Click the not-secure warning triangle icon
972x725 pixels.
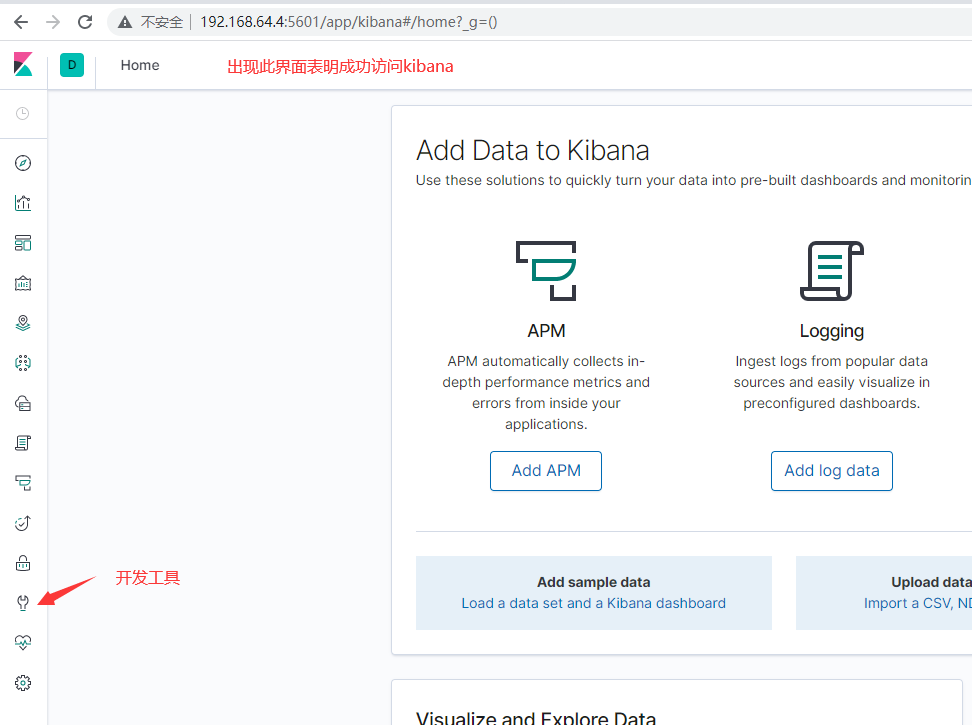tap(125, 22)
